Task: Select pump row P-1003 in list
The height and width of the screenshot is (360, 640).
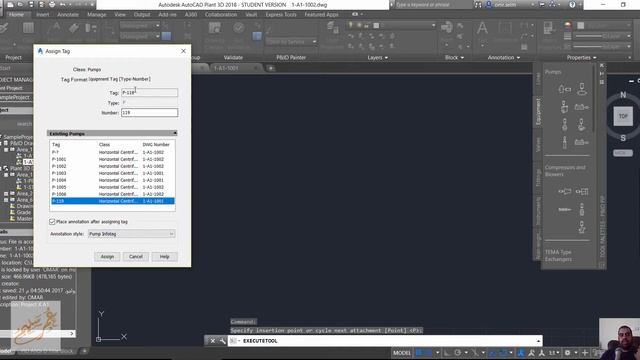Action: (113, 173)
